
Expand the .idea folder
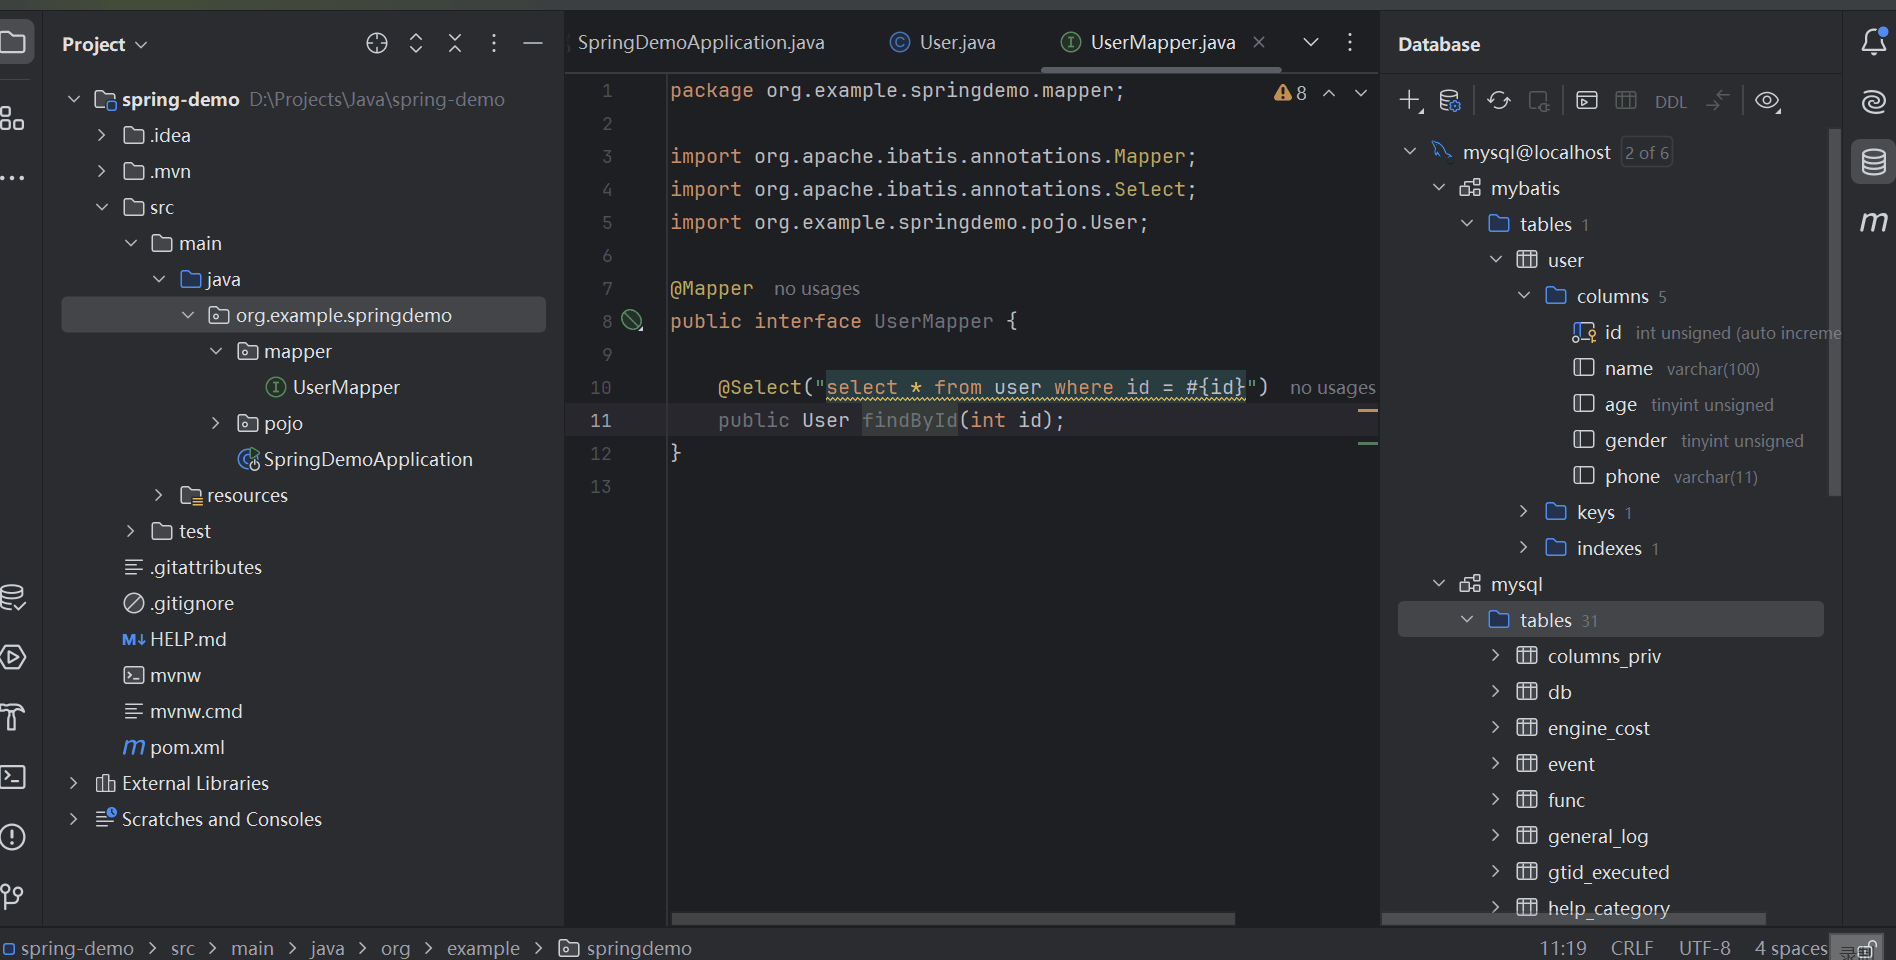point(101,135)
